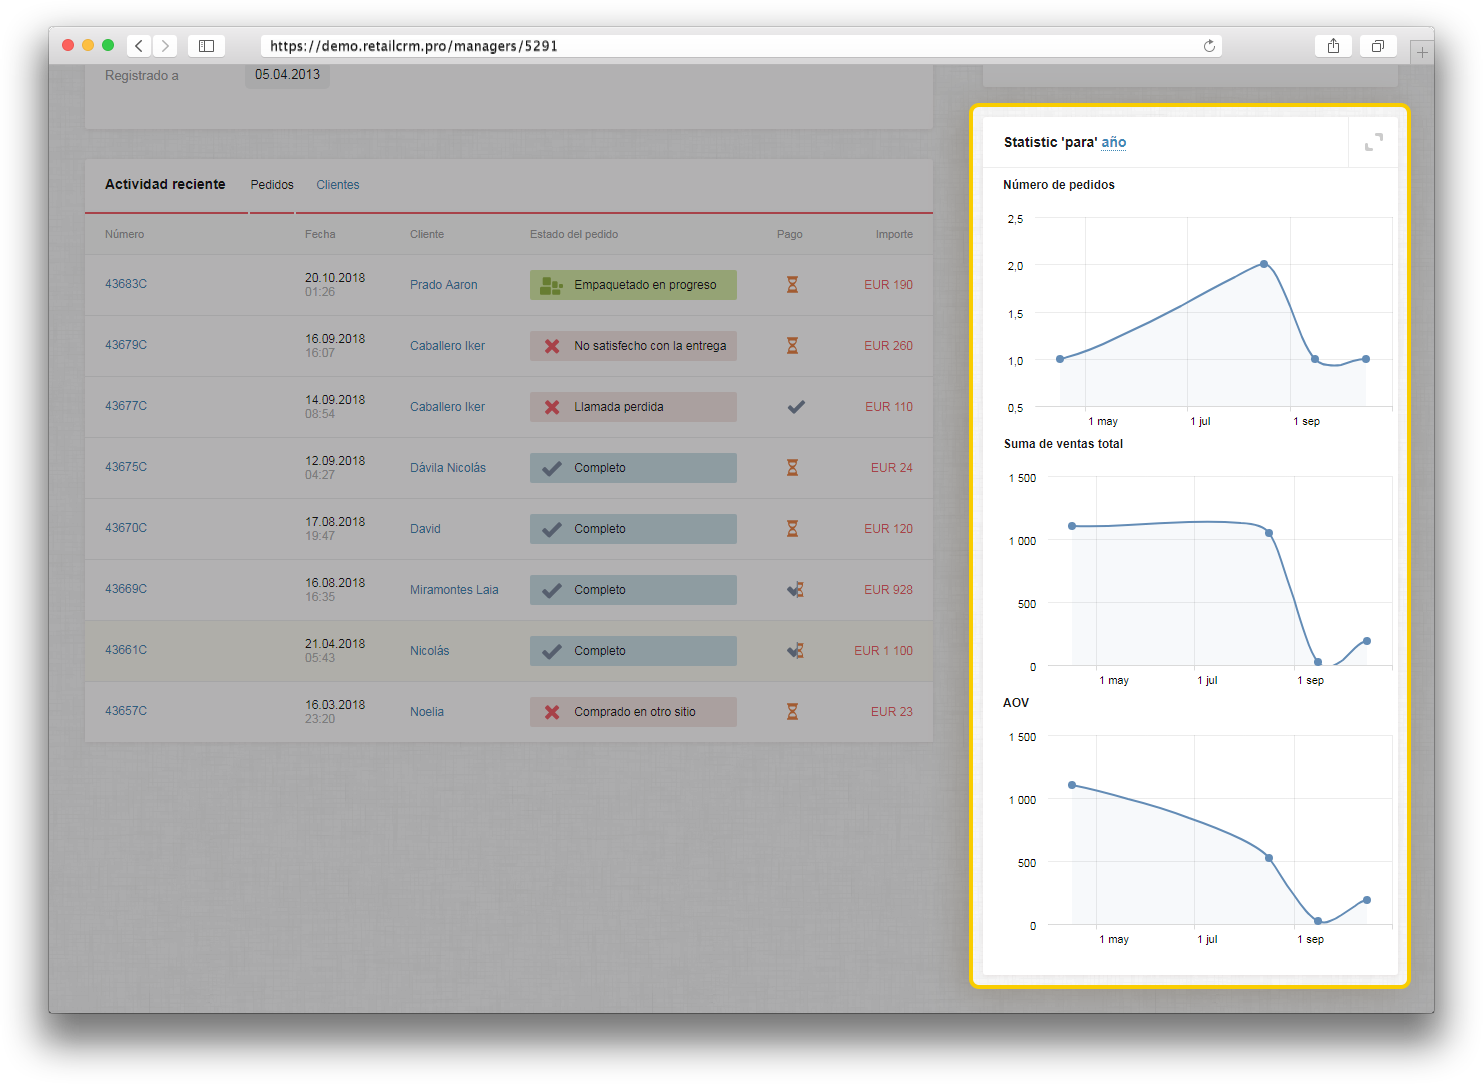The height and width of the screenshot is (1084, 1483).
Task: Open client Noelia
Action: [427, 712]
